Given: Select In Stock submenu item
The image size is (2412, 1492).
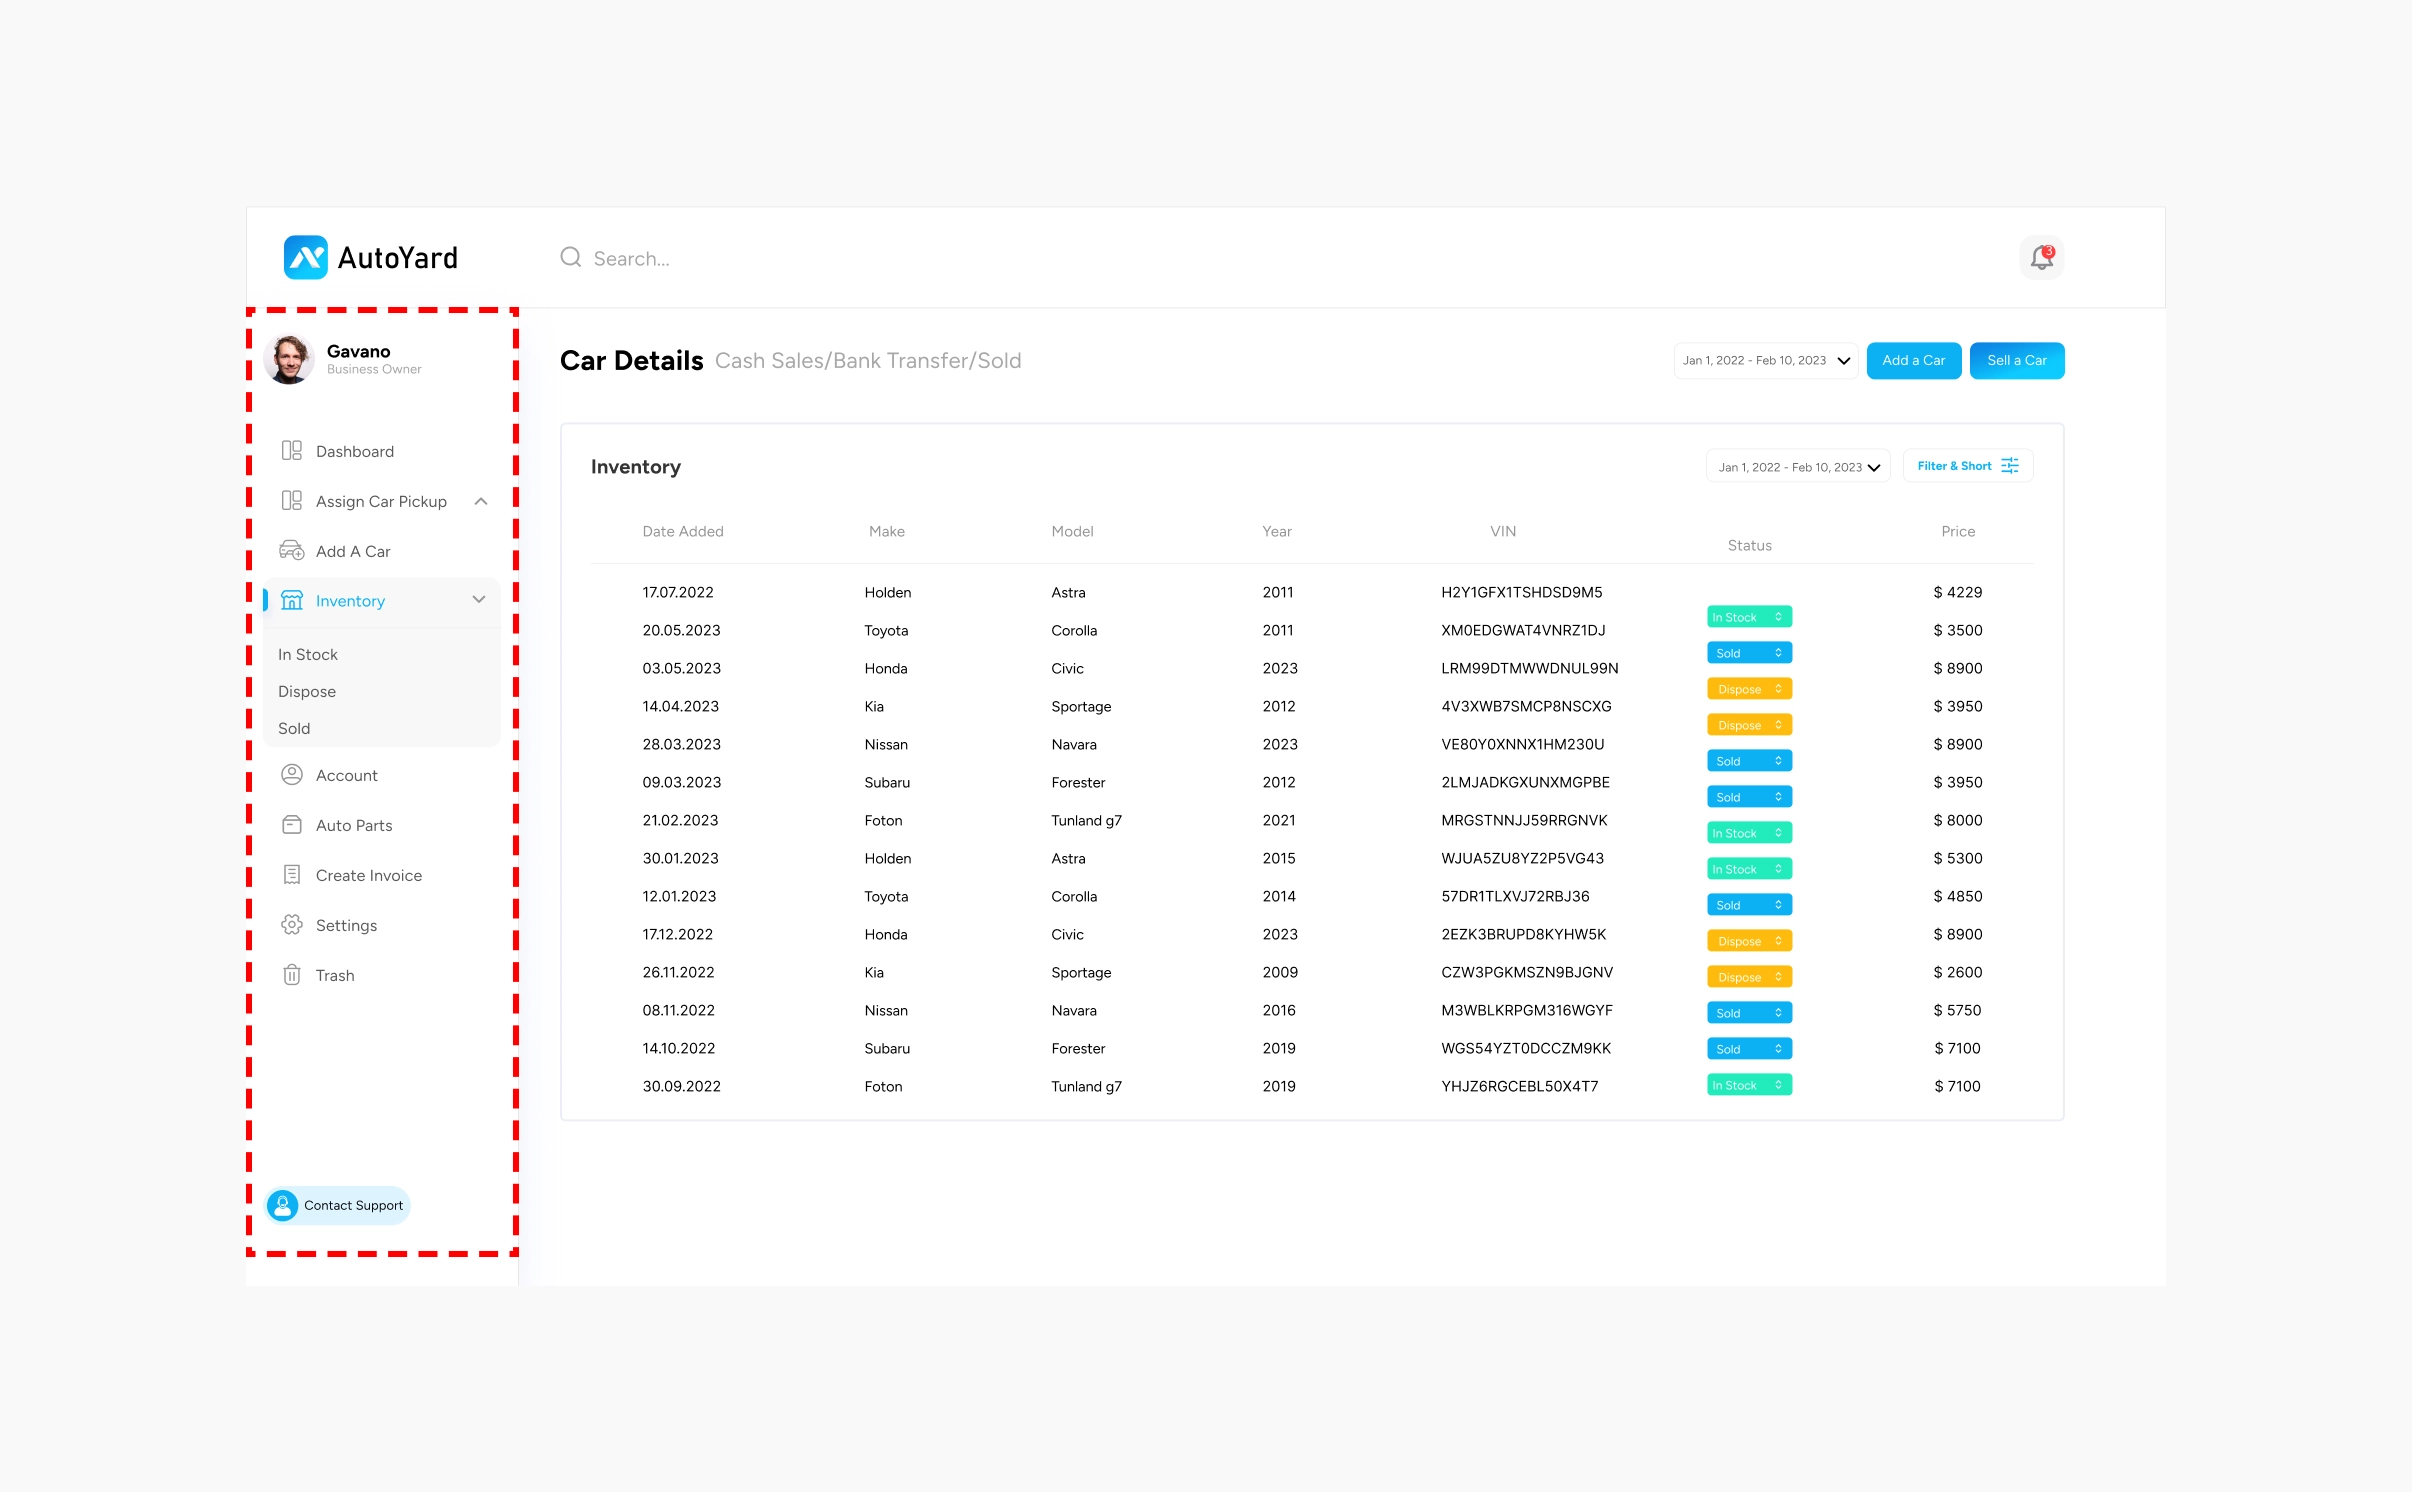Looking at the screenshot, I should coord(308,654).
